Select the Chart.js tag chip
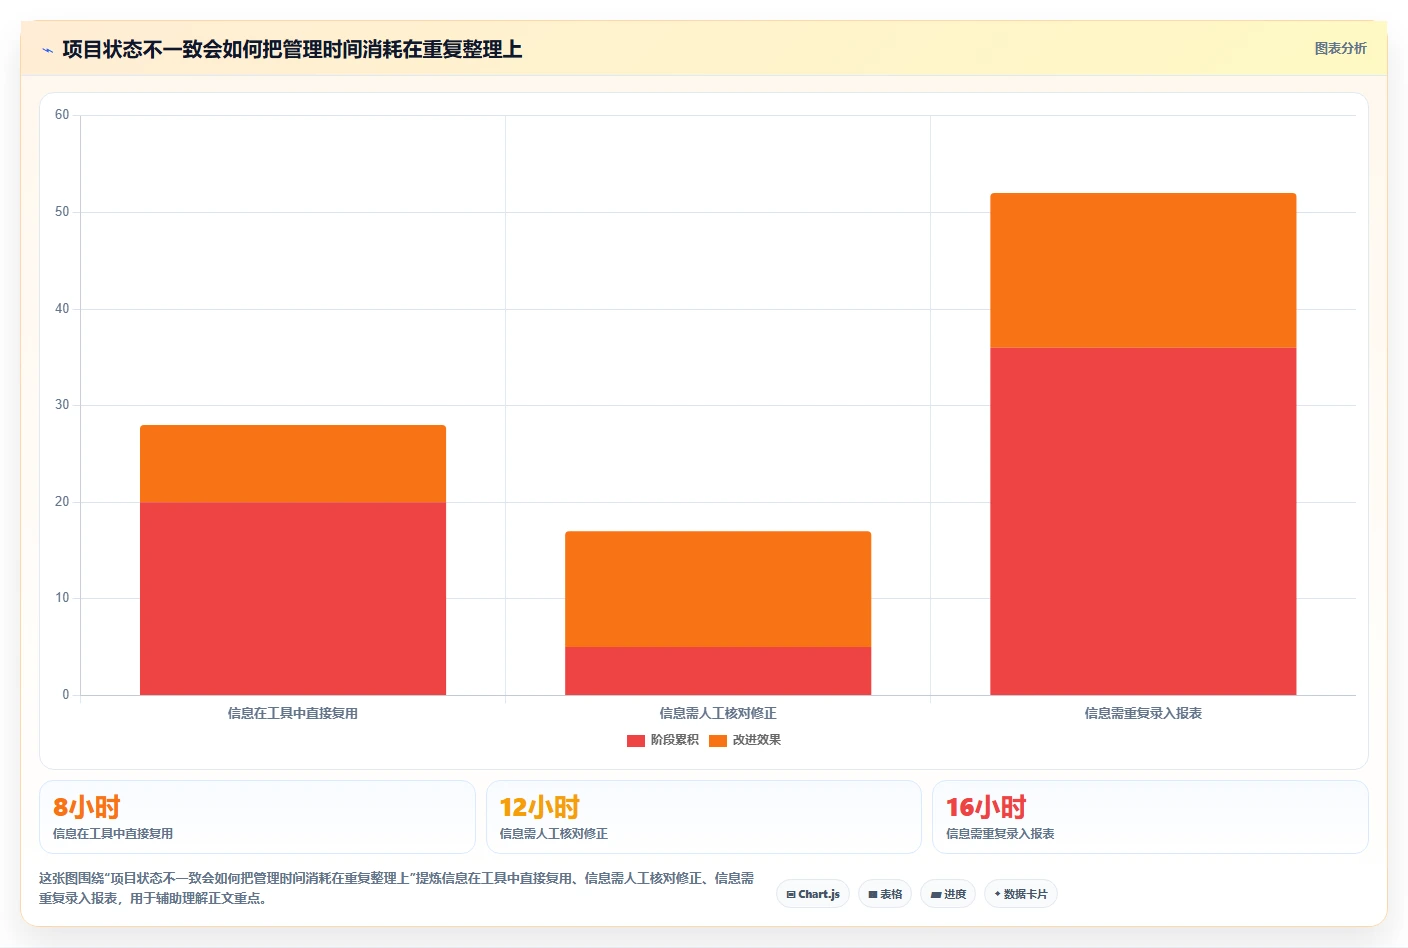The height and width of the screenshot is (948, 1408). (x=813, y=894)
